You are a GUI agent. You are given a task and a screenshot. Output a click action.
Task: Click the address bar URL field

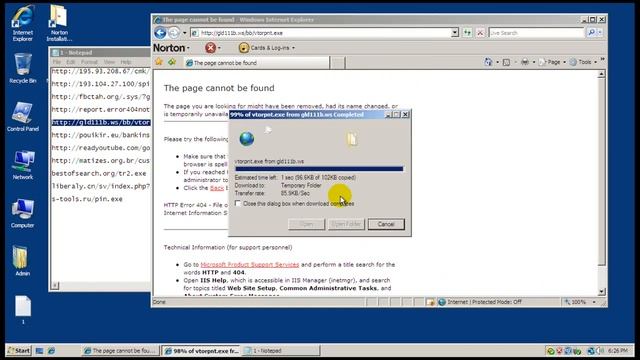point(321,33)
